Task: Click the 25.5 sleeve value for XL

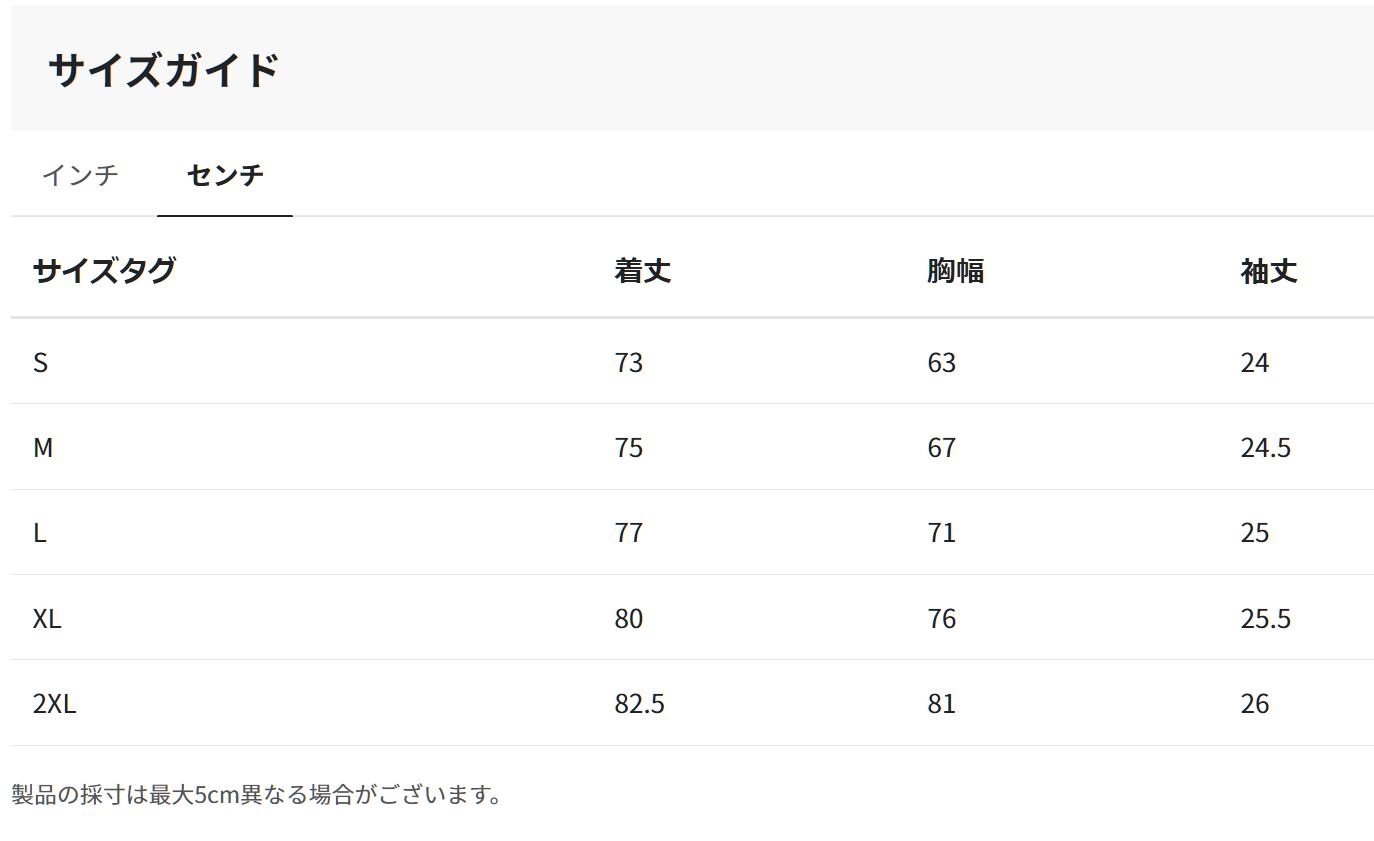Action: point(1265,618)
